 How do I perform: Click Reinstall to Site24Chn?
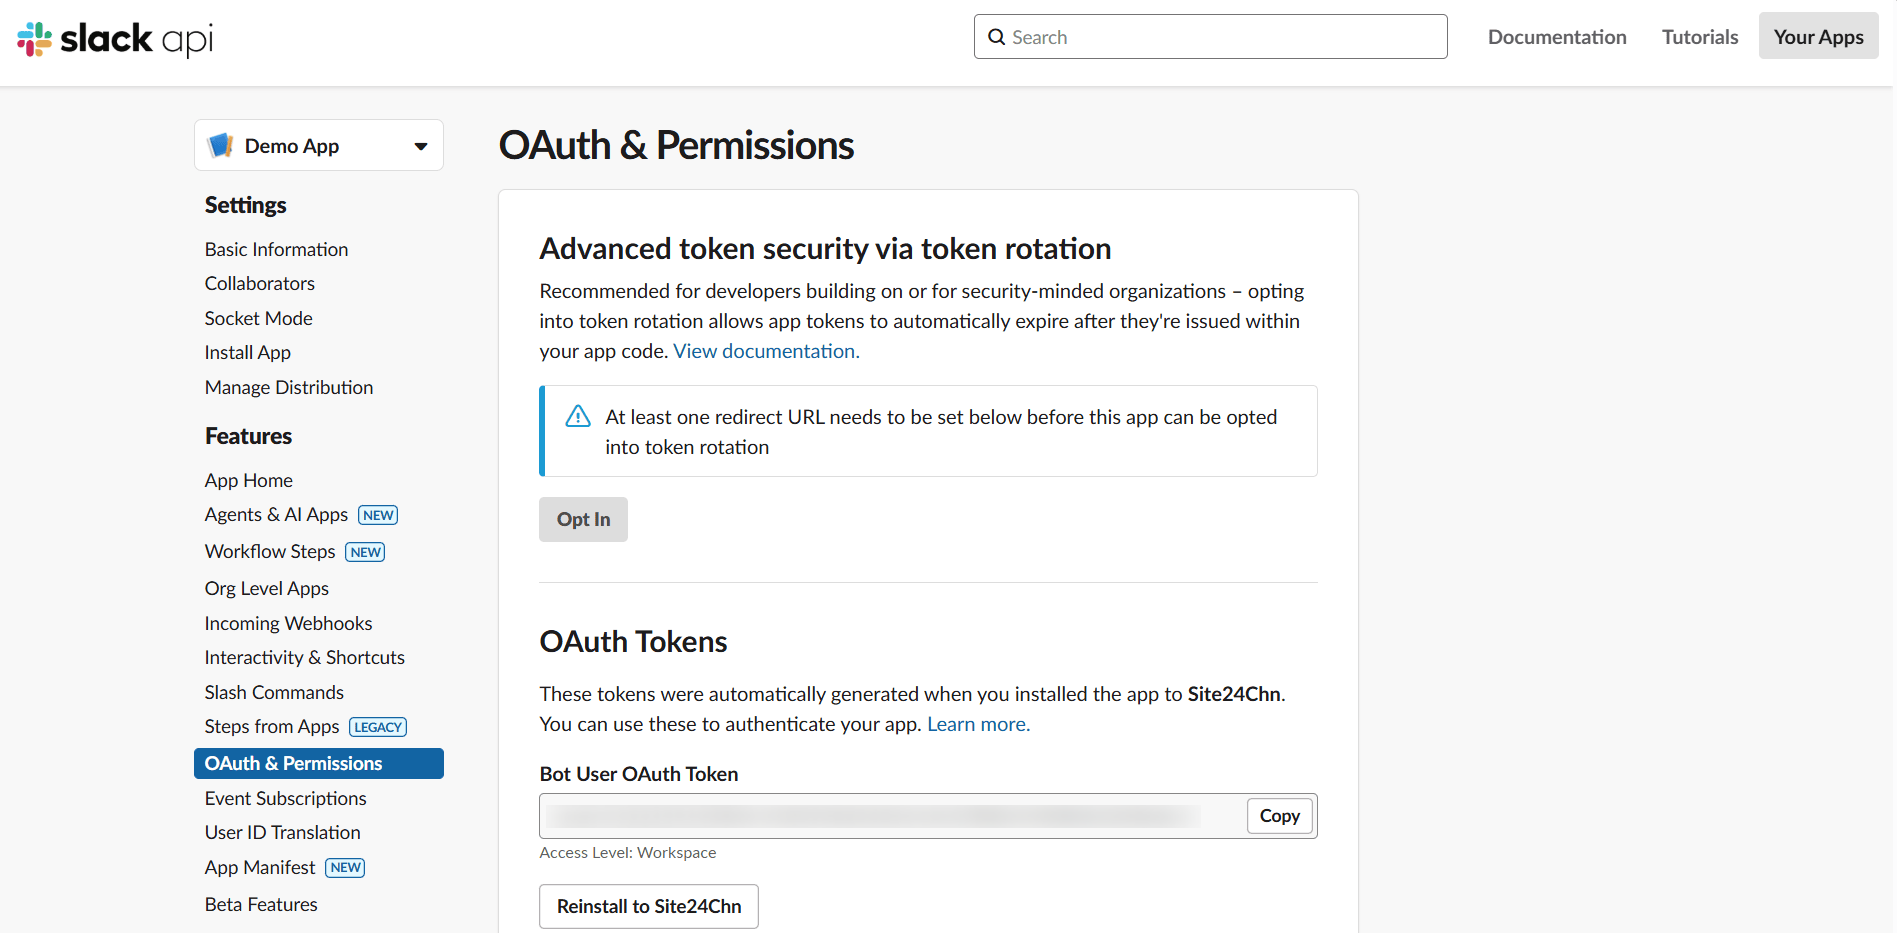click(648, 906)
